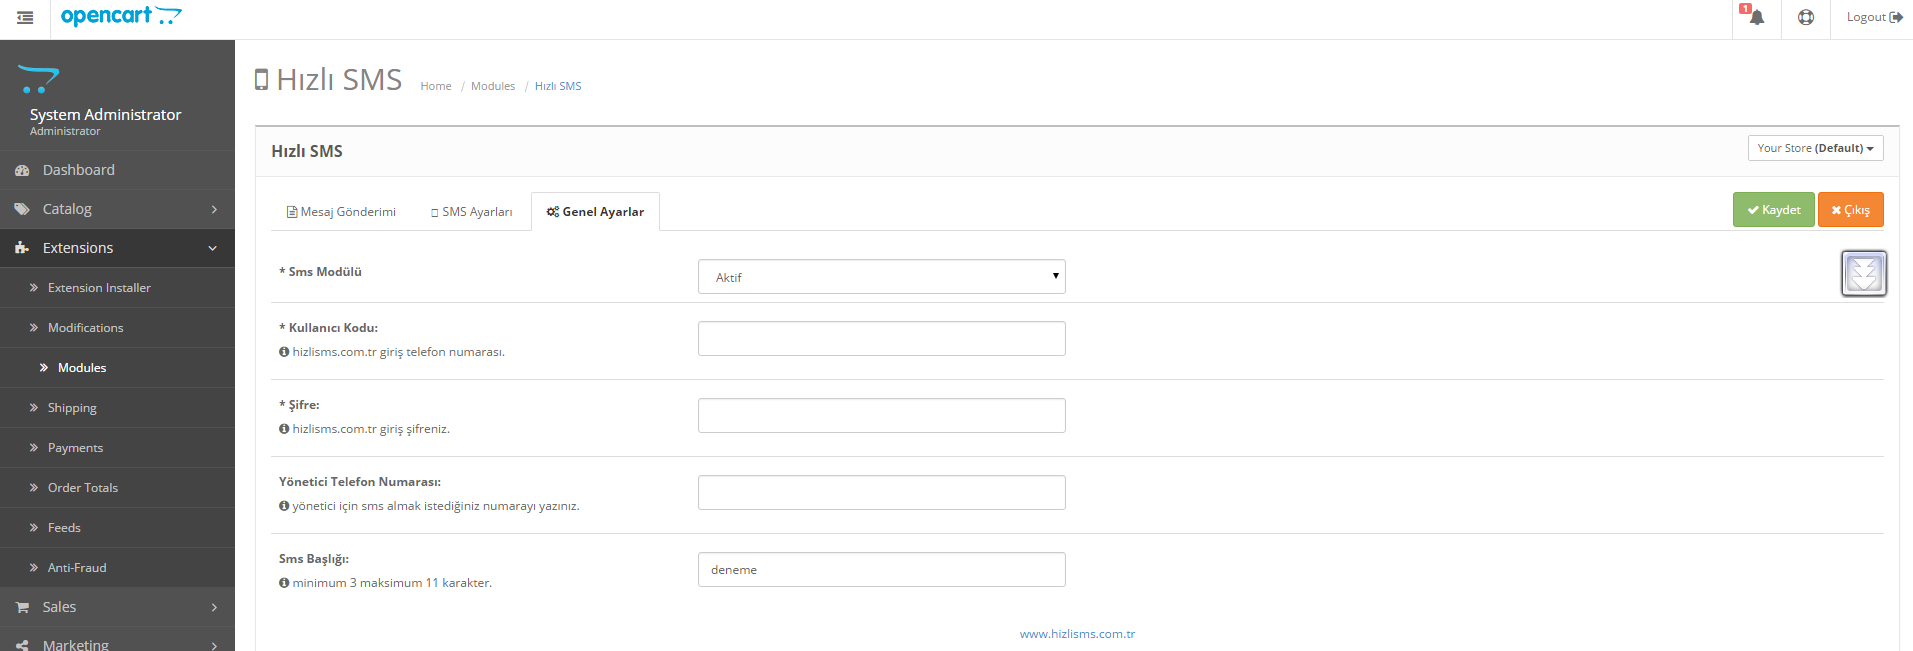Viewport: 1913px width, 651px height.
Task: Open Your Store (Default) dropdown
Action: [x=1815, y=148]
